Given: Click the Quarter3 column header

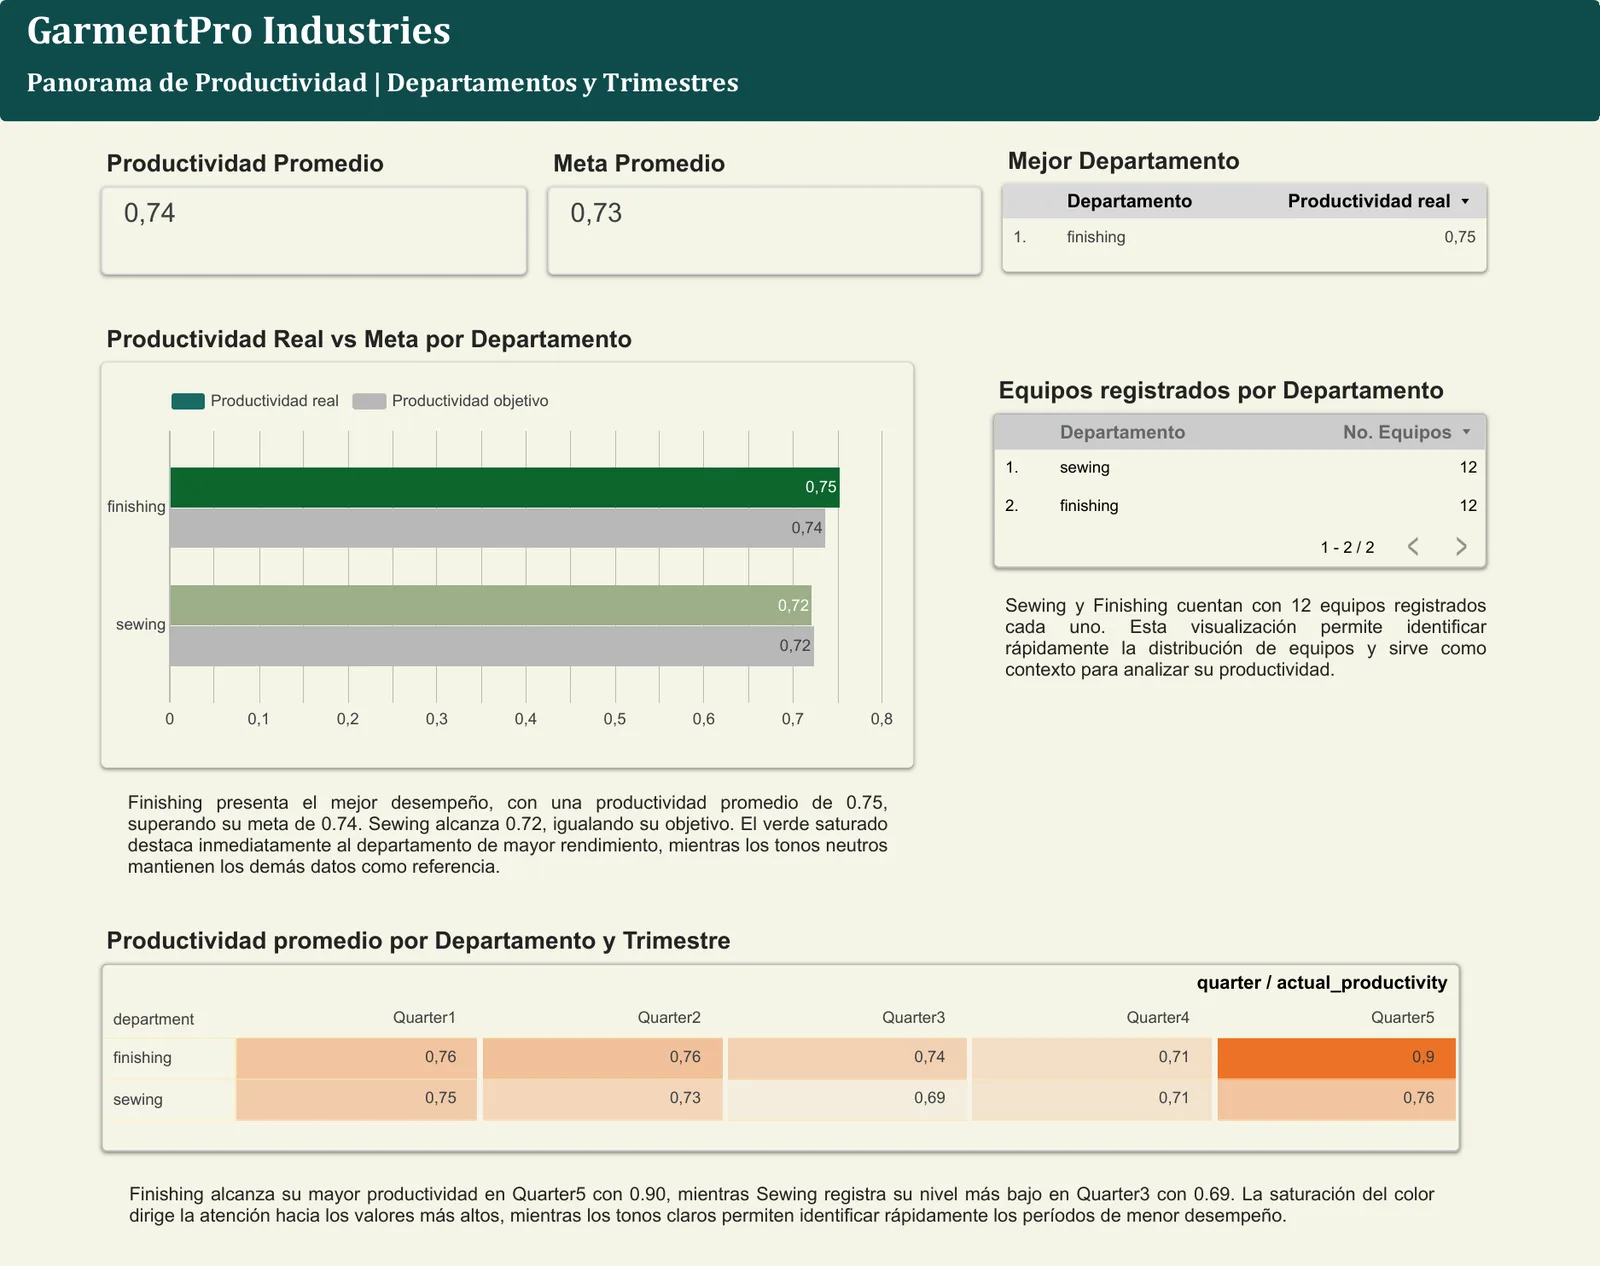Looking at the screenshot, I should 913,1017.
